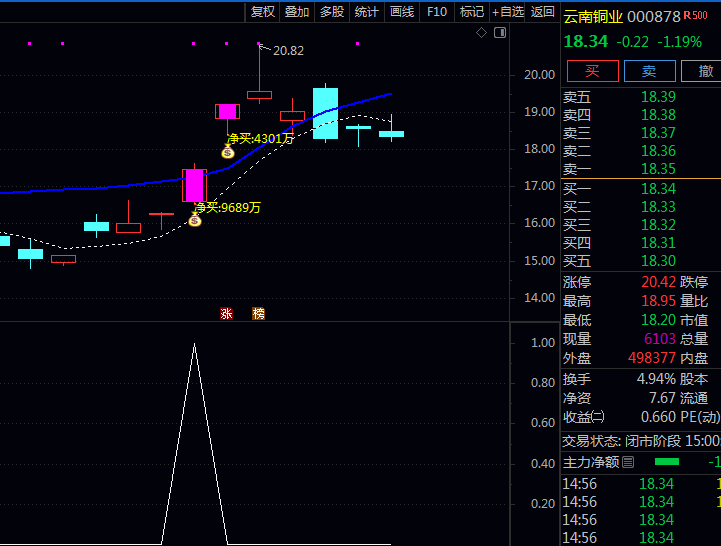Select the 买五 price 18.30
Viewport: 721px width, 546px height.
coord(658,261)
